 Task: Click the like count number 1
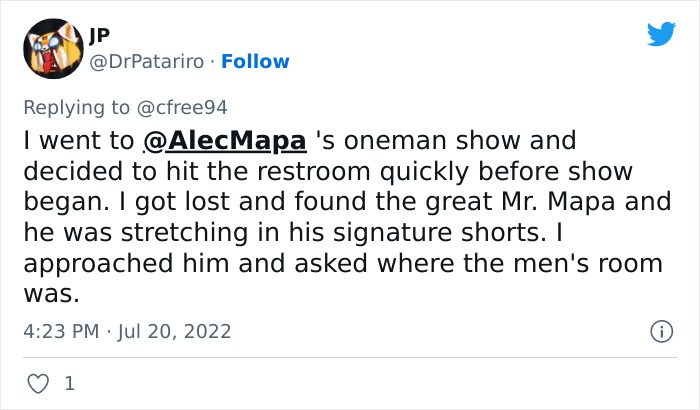[x=68, y=383]
